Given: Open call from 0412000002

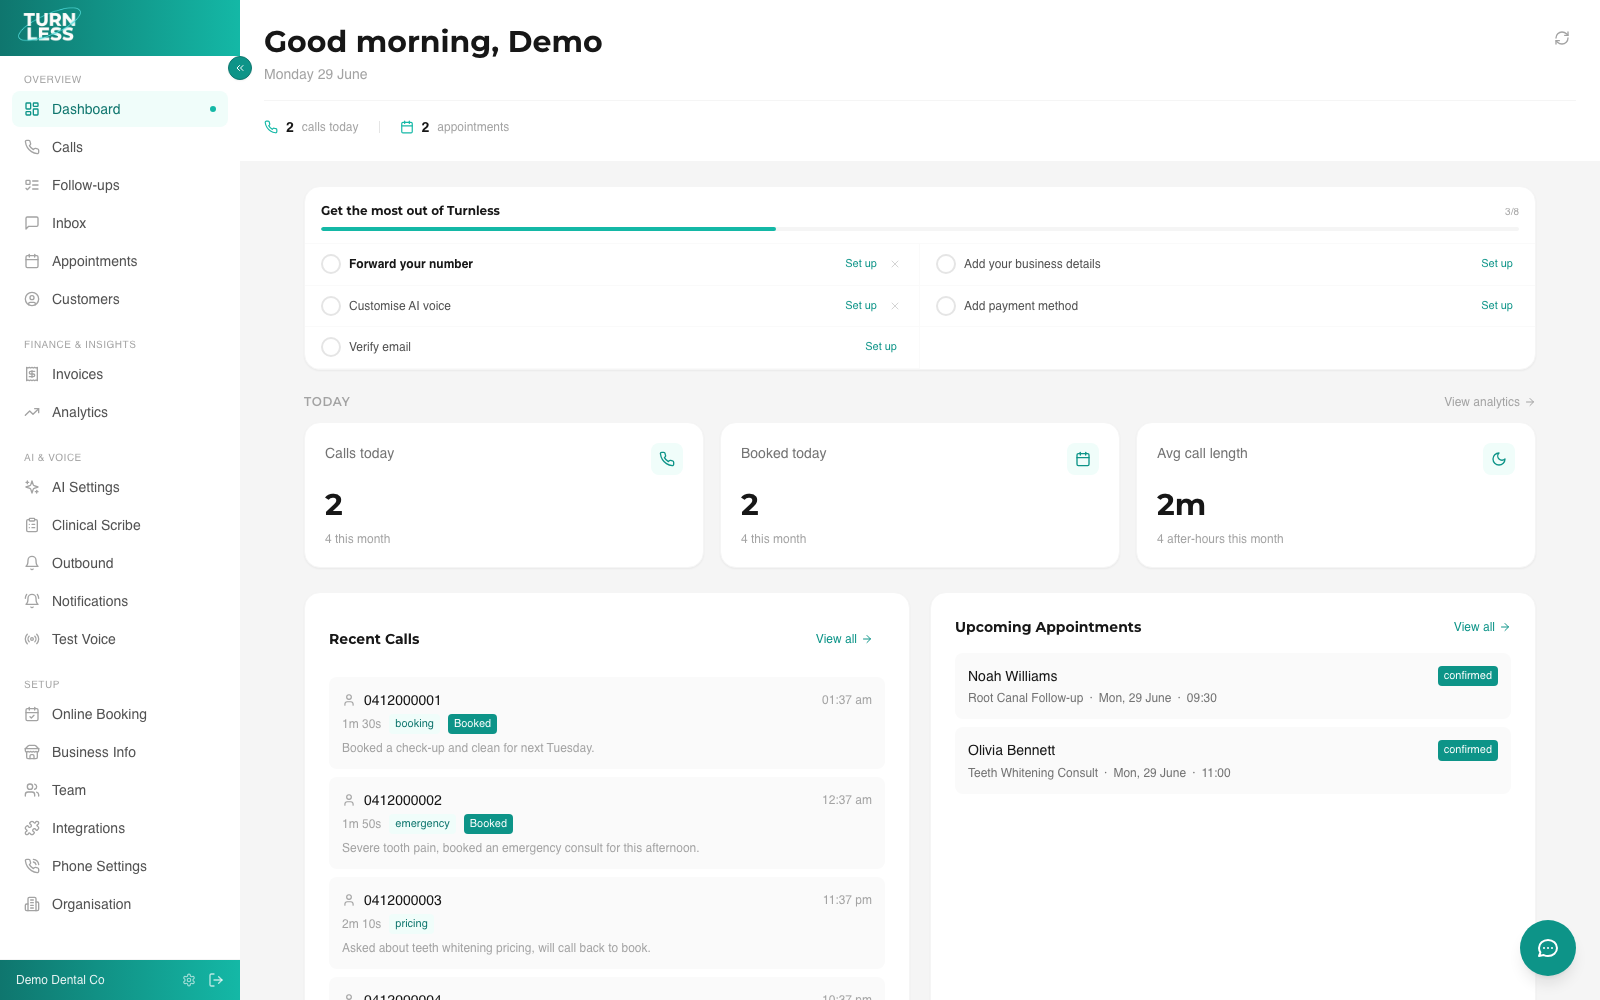Looking at the screenshot, I should (607, 823).
